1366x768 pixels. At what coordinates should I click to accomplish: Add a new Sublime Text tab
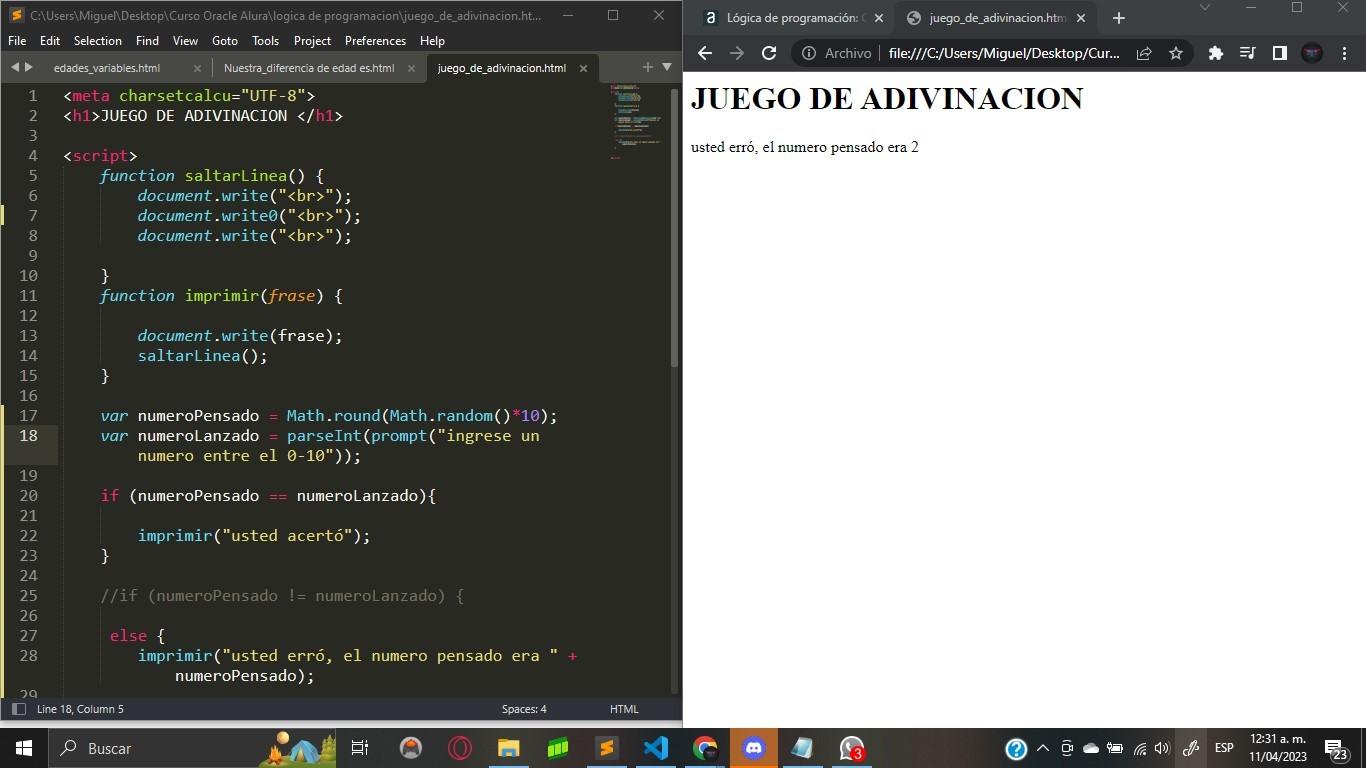click(x=647, y=67)
